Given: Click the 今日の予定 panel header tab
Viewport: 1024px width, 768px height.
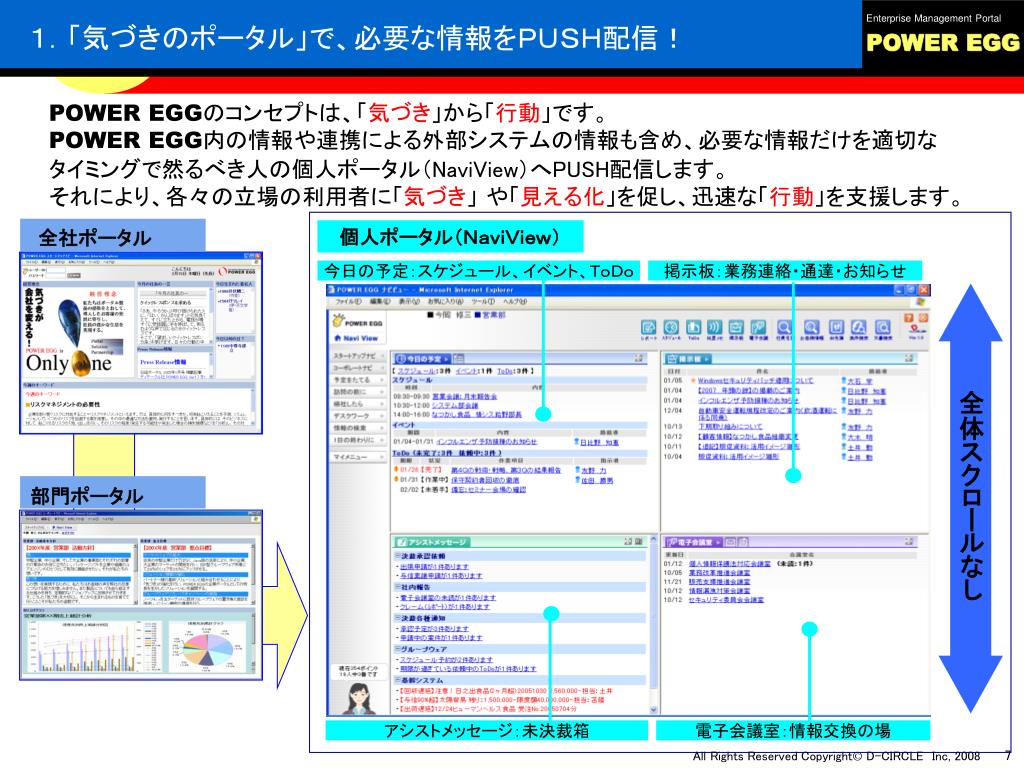Looking at the screenshot, I should pos(421,359).
